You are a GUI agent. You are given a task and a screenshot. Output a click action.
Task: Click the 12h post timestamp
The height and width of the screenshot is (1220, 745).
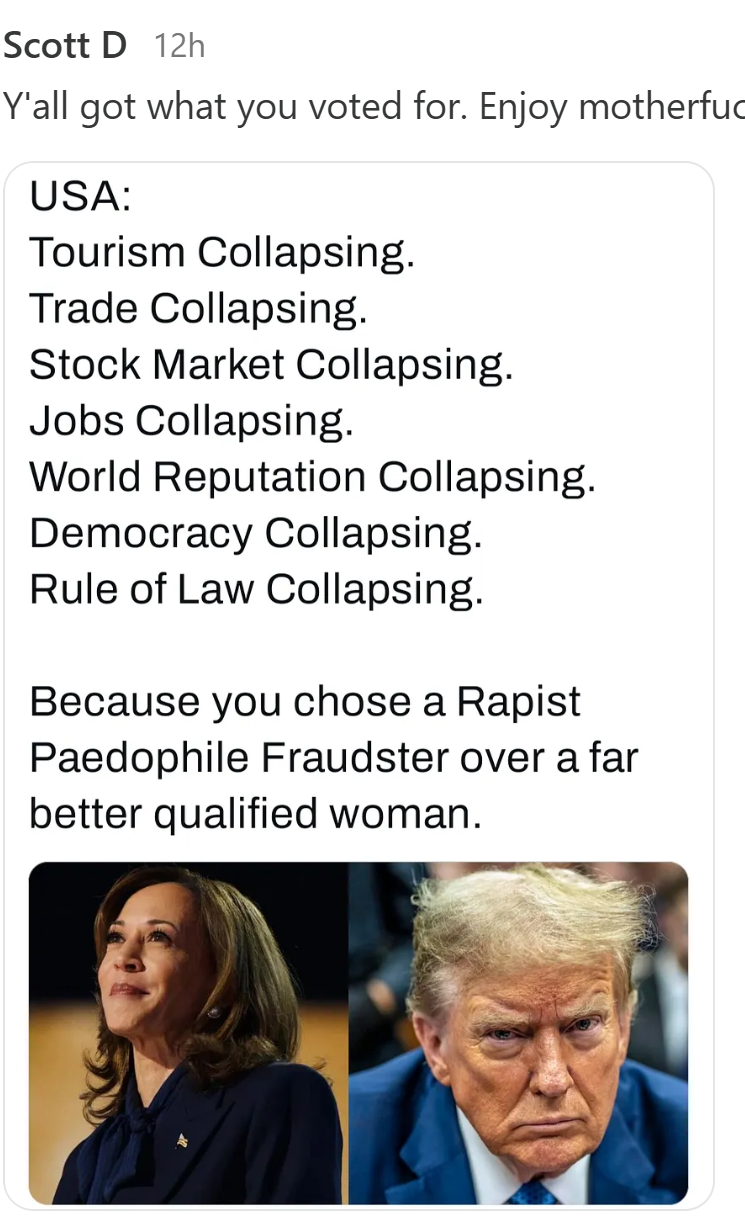[x=180, y=46]
